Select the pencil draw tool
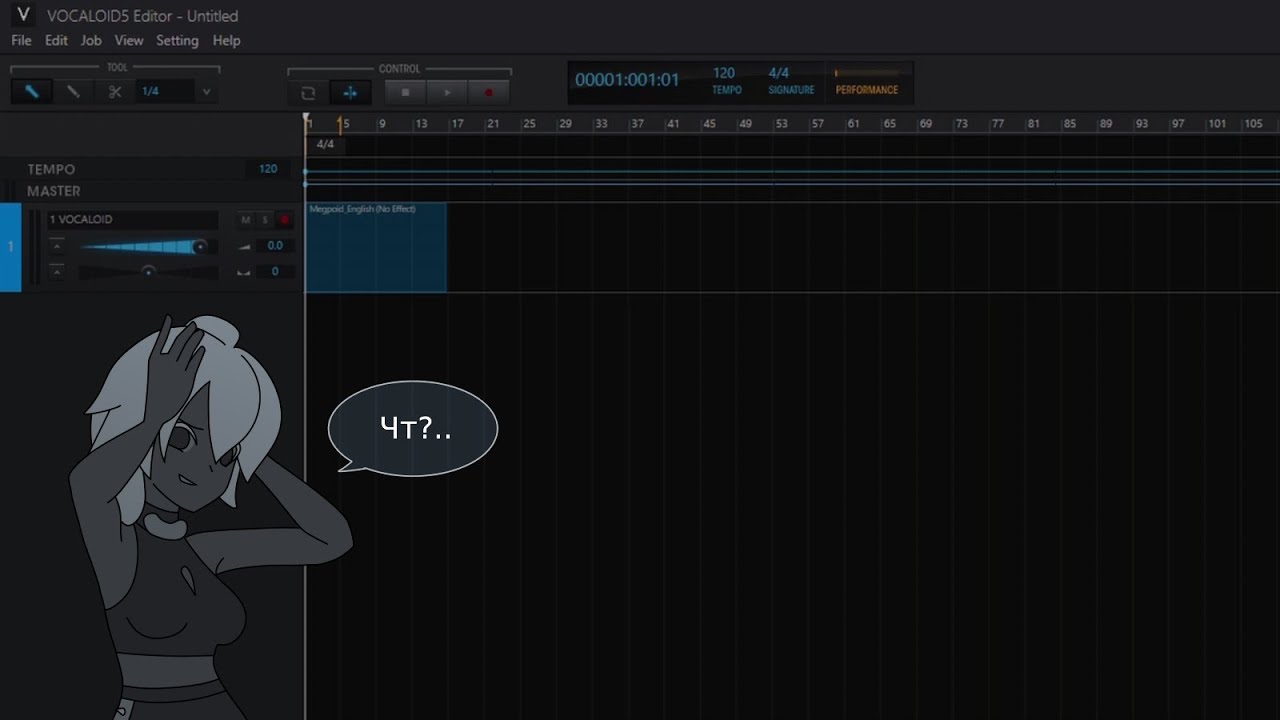The image size is (1280, 720). coord(73,91)
